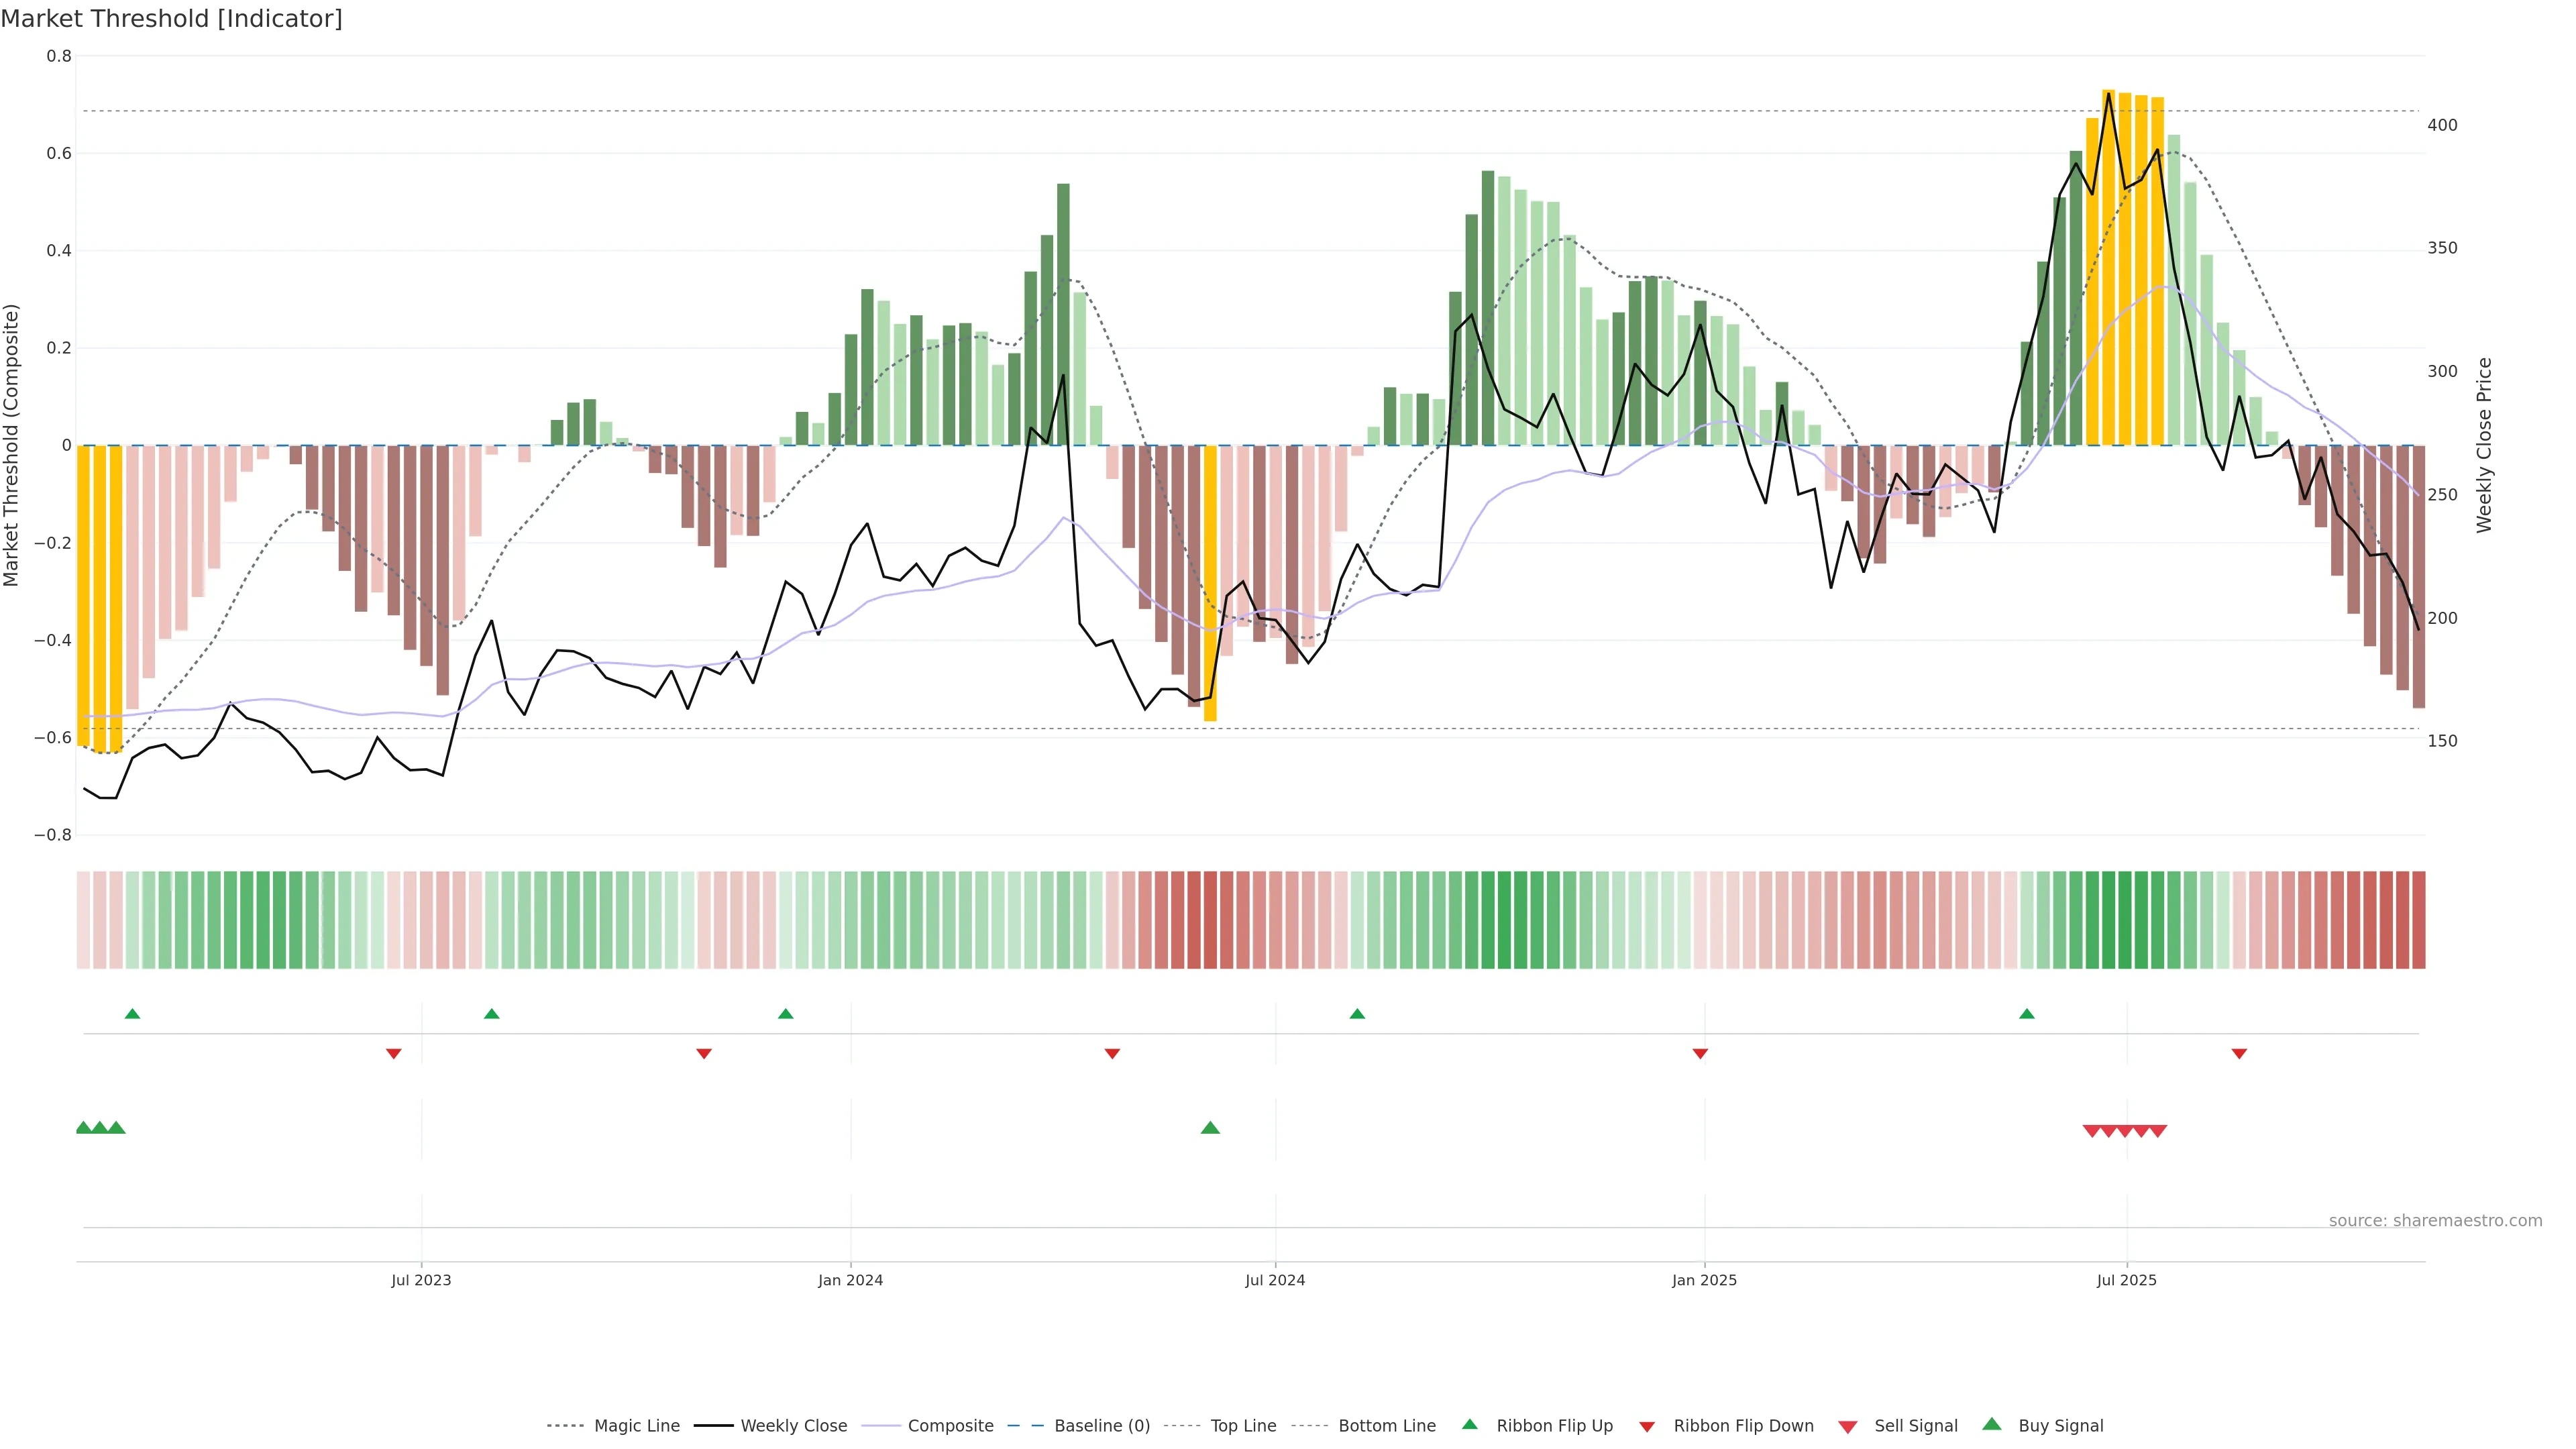Image resolution: width=2576 pixels, height=1449 pixels.
Task: Toggle the Top Line legend entry
Action: 1243,1426
